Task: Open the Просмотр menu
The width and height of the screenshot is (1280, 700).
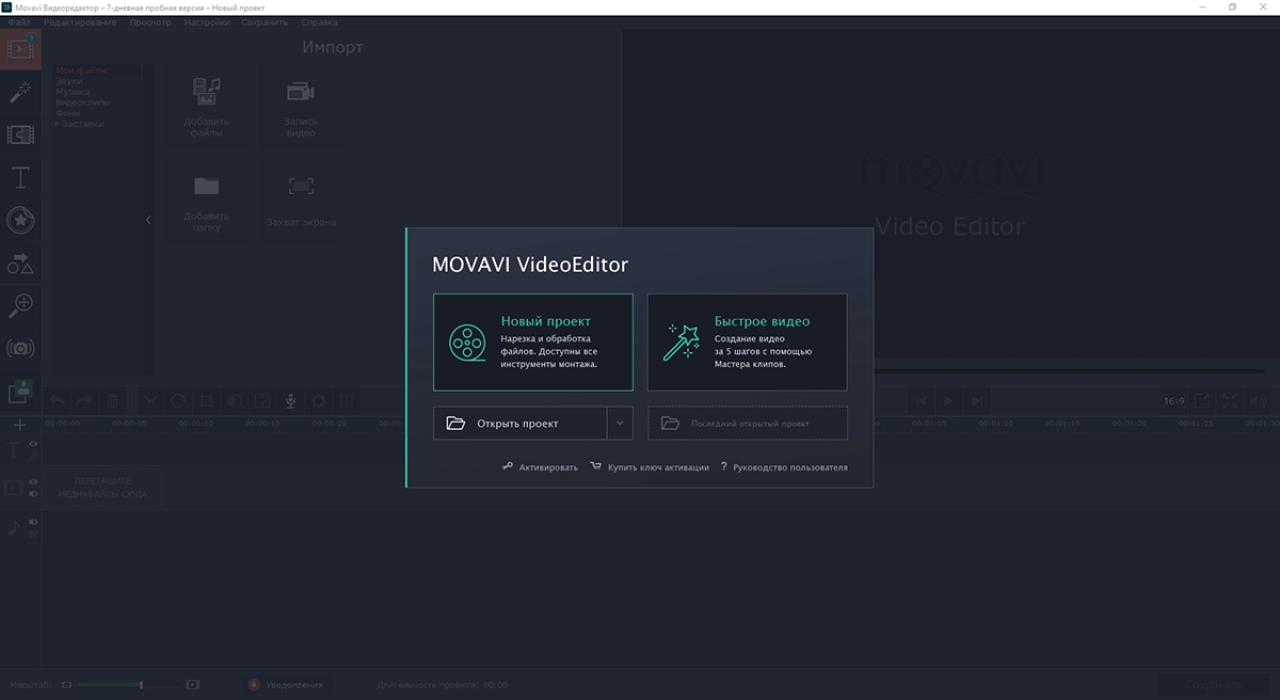Action: pos(150,22)
